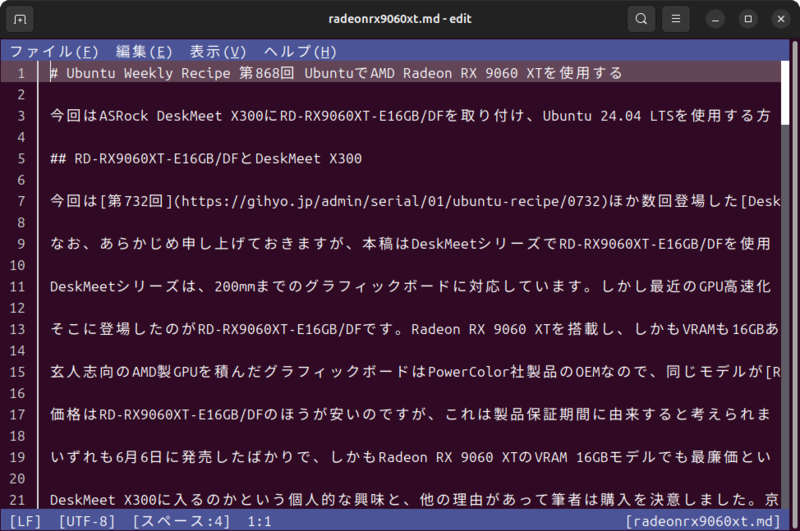
Task: Open the [UTF-8] encoding selector
Action: tap(90, 521)
